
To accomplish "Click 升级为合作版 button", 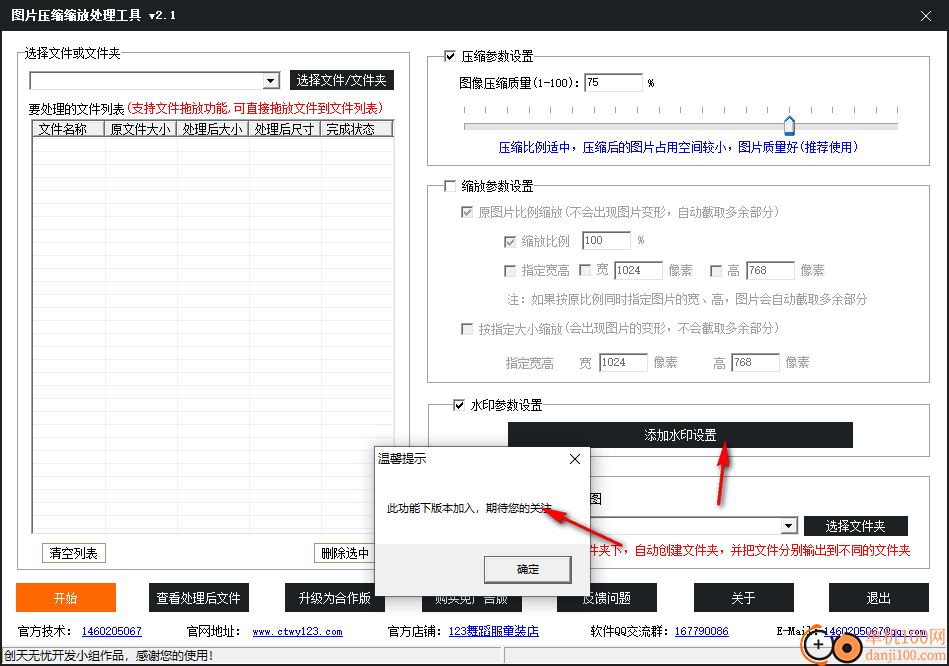I will pos(334,598).
